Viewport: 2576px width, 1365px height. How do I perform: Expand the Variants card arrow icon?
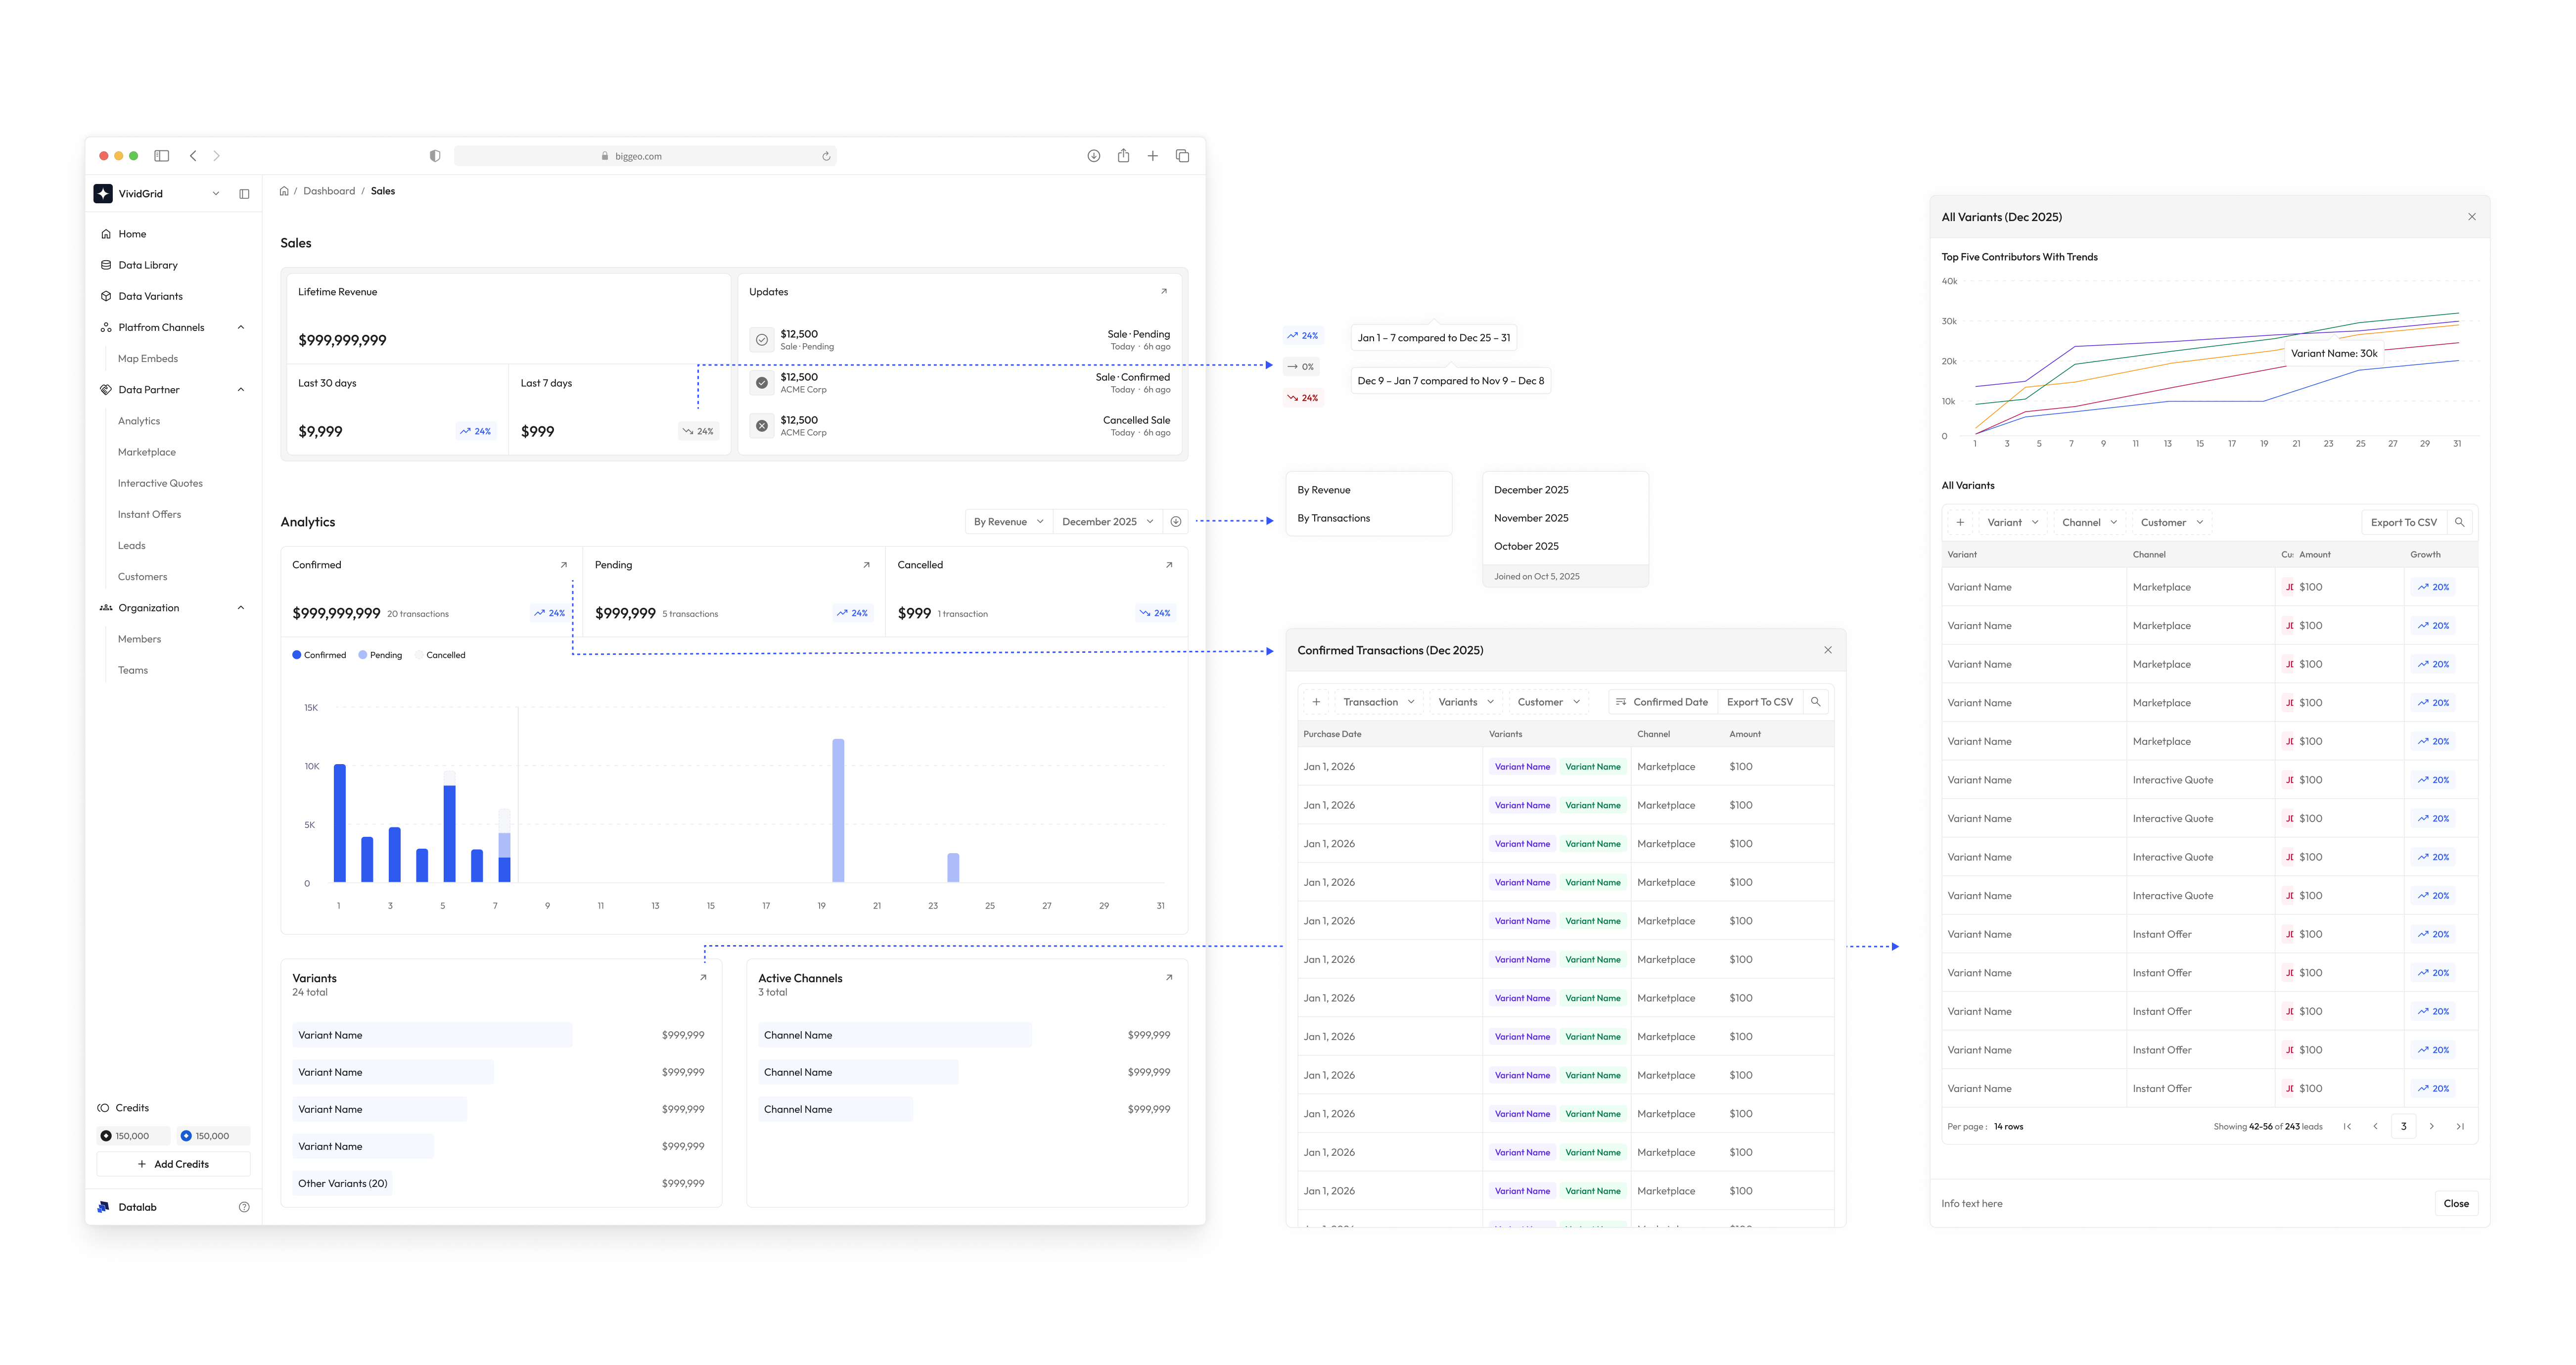click(703, 977)
